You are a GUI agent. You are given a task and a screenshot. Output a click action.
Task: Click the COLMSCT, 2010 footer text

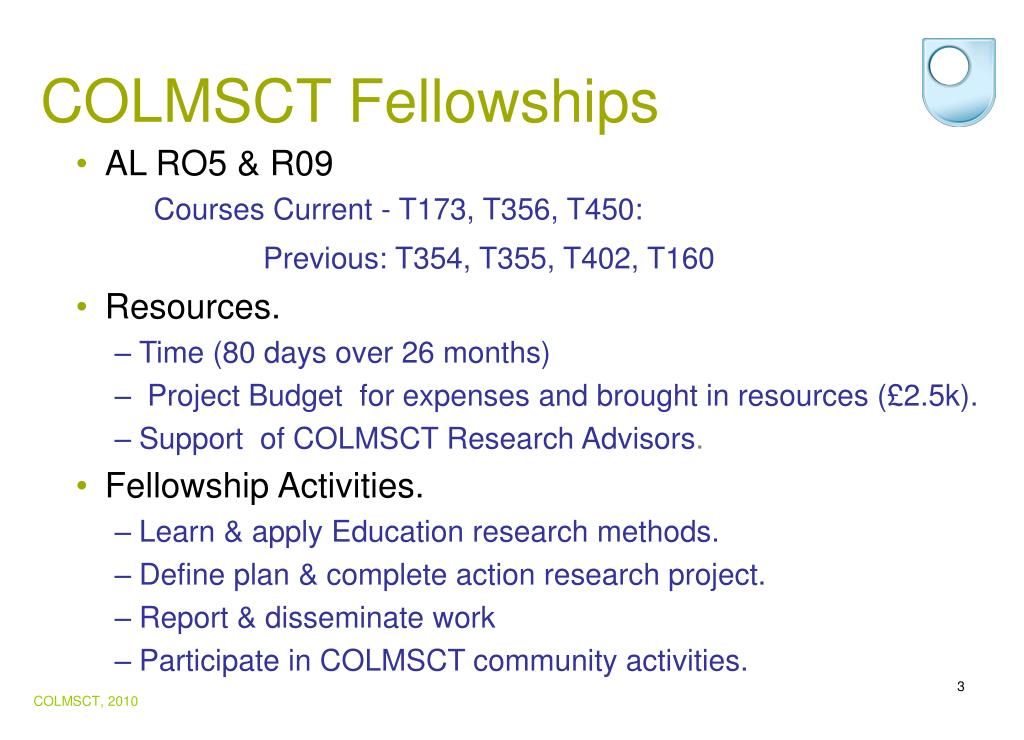[x=86, y=701]
